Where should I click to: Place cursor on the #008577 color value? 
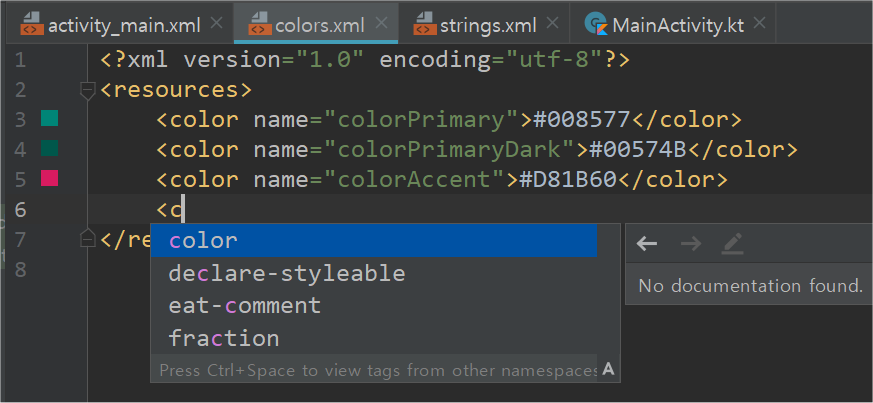(582, 120)
